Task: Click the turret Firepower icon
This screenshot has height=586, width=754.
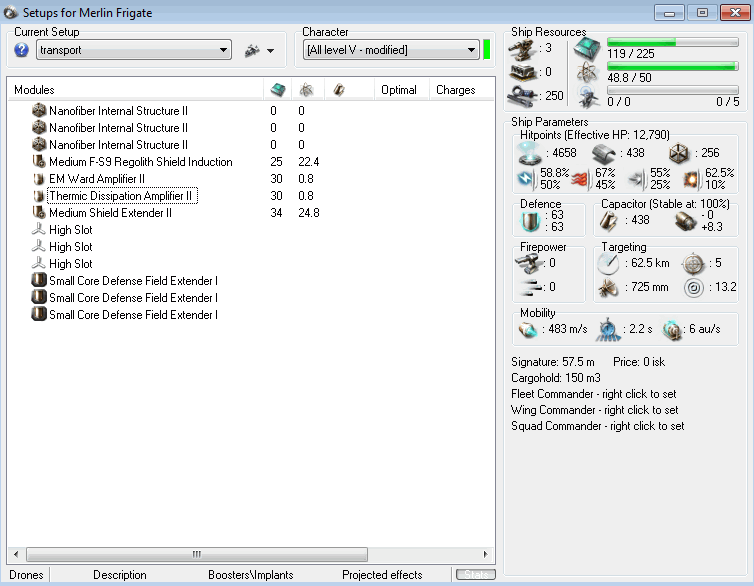Action: tap(528, 263)
